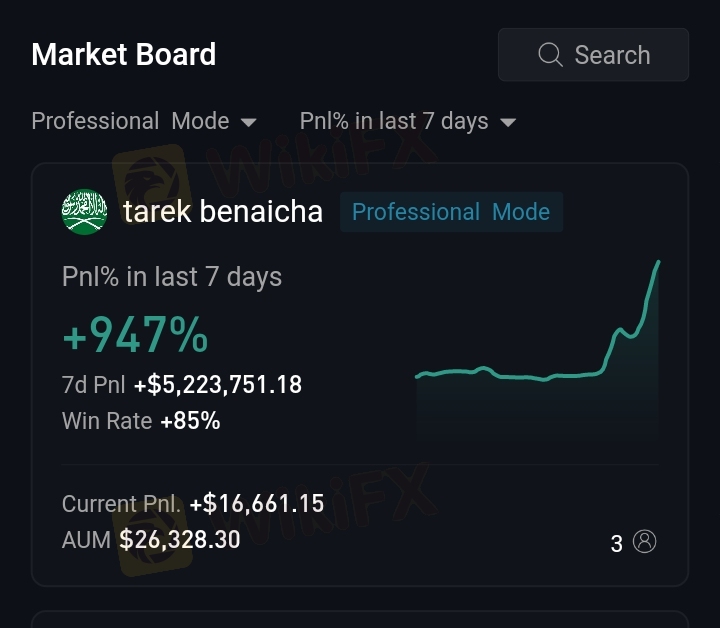The width and height of the screenshot is (720, 628).
Task: Select the Pnl% in last 7 days filter text
Action: [x=394, y=121]
